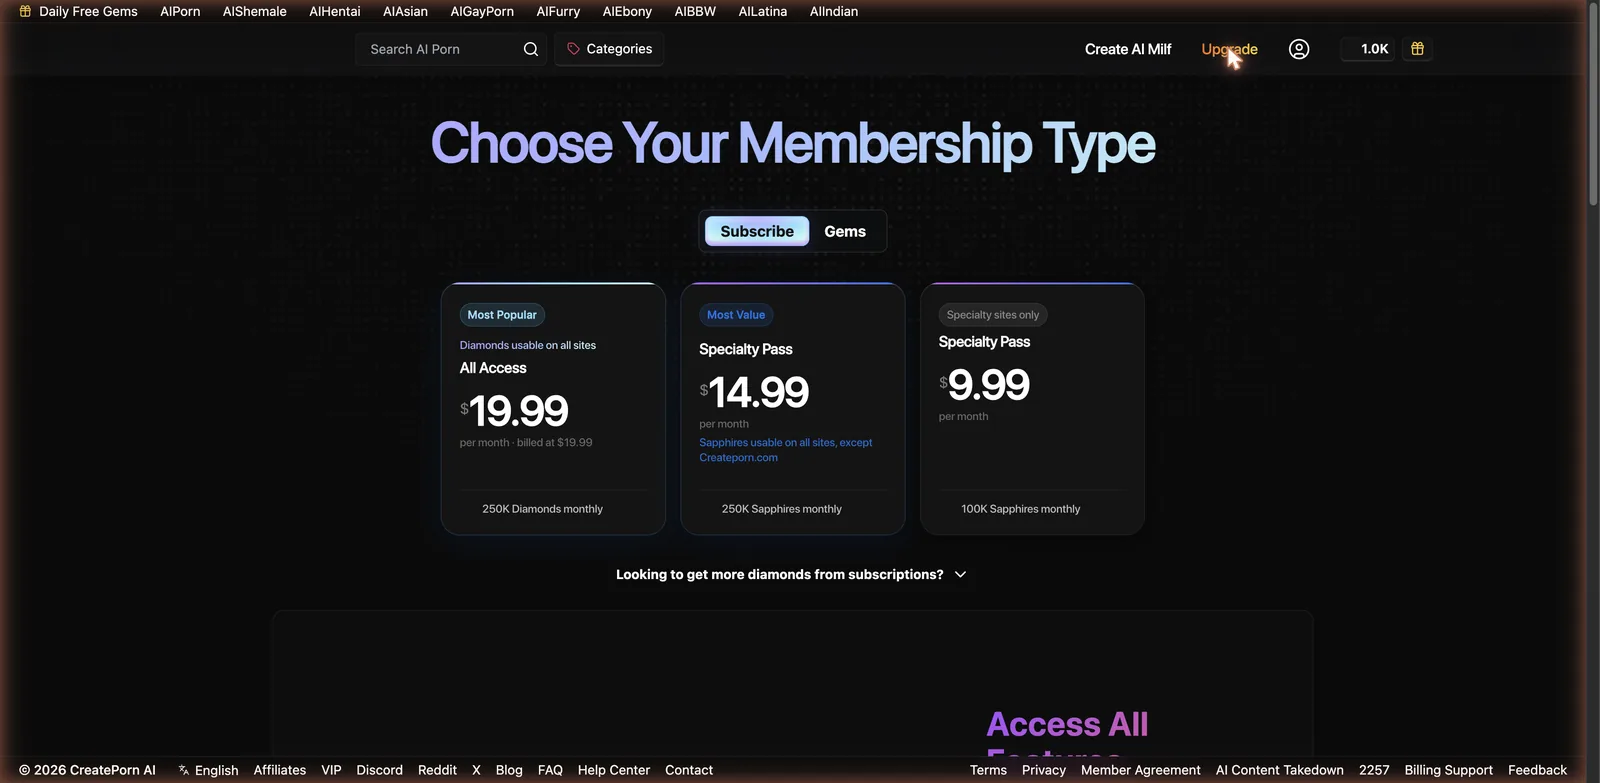Open the 2257 footer link
Image resolution: width=1600 pixels, height=783 pixels.
pos(1374,770)
